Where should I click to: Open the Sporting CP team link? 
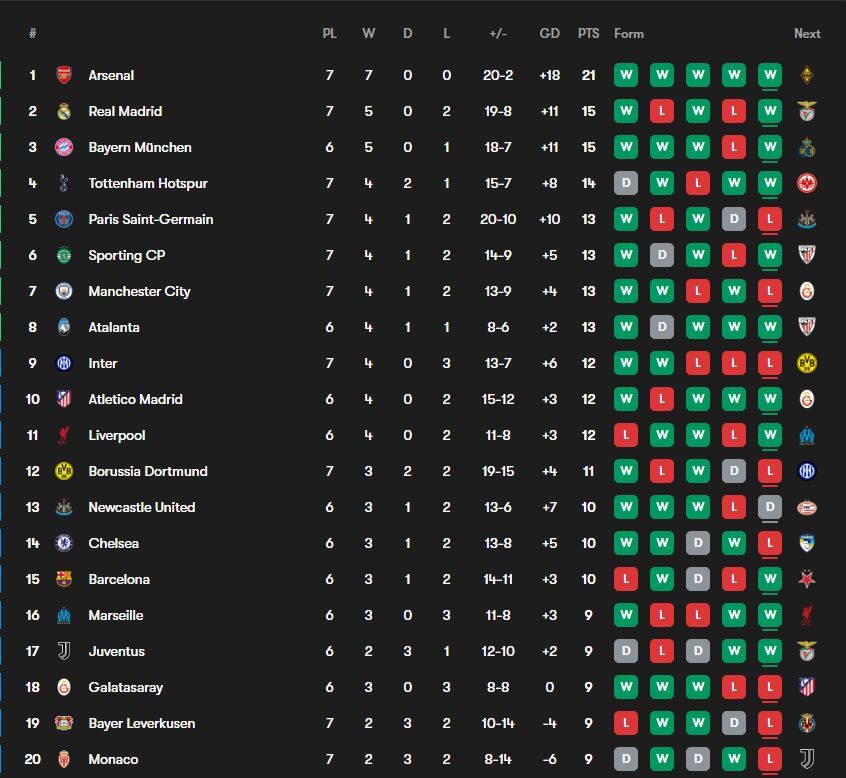(x=126, y=255)
